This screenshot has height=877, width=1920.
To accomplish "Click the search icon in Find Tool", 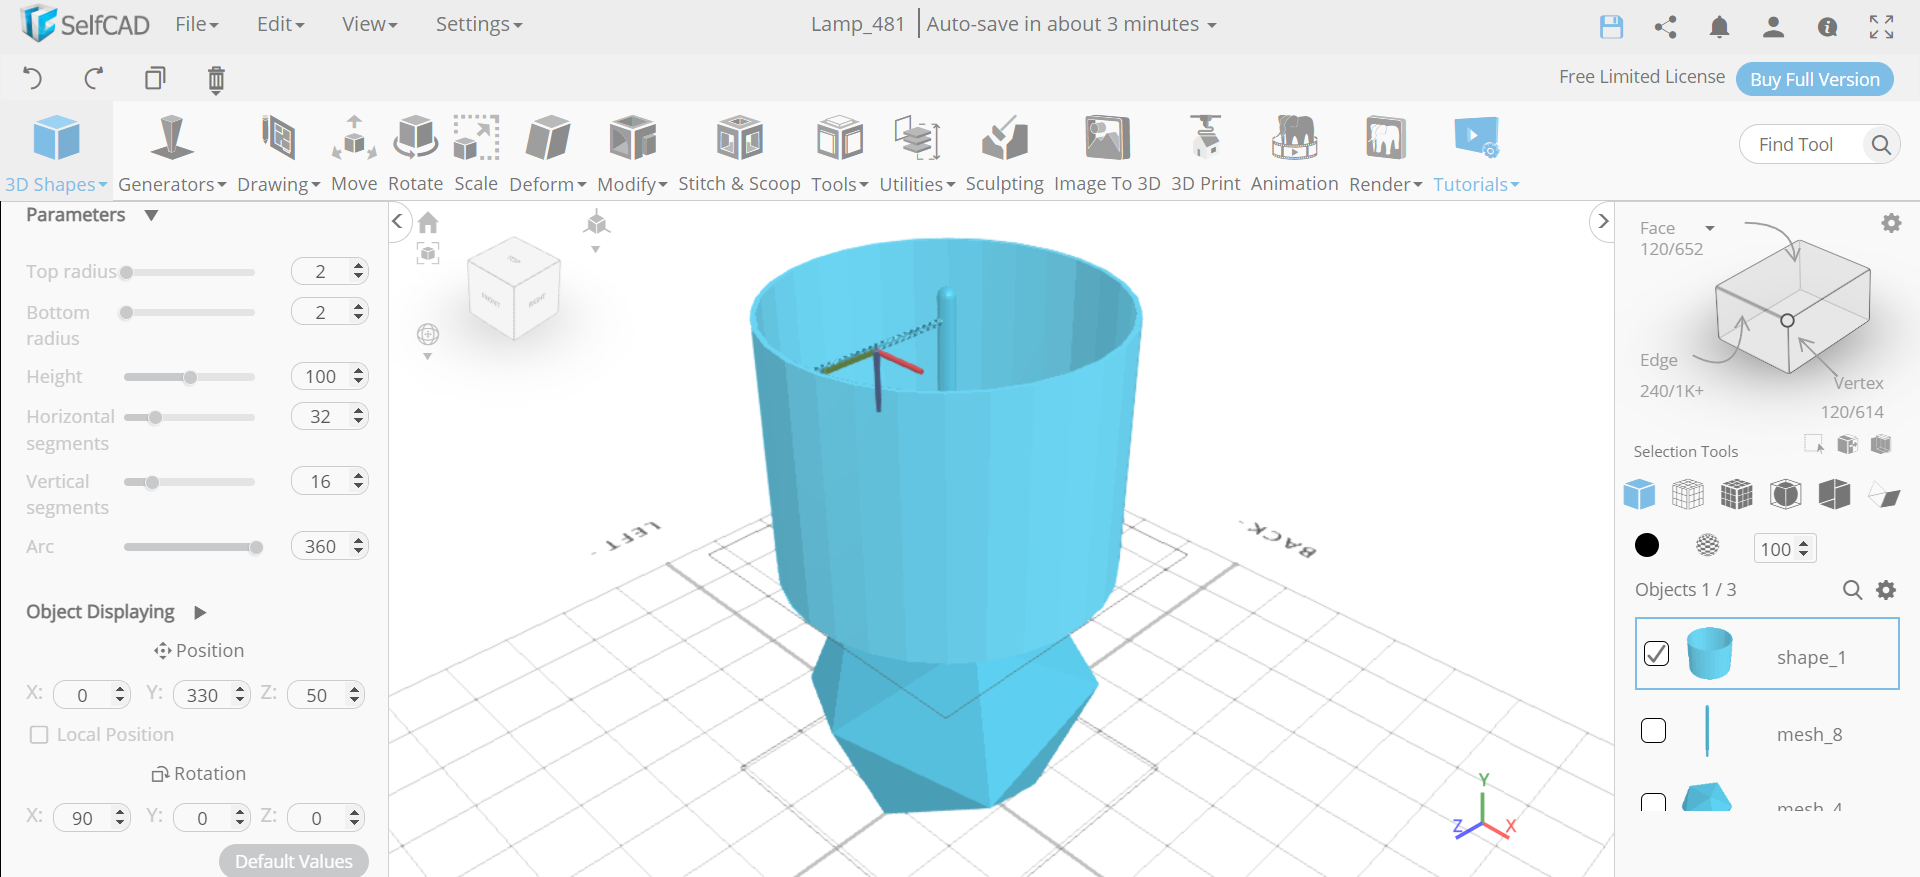I will pyautogui.click(x=1881, y=145).
